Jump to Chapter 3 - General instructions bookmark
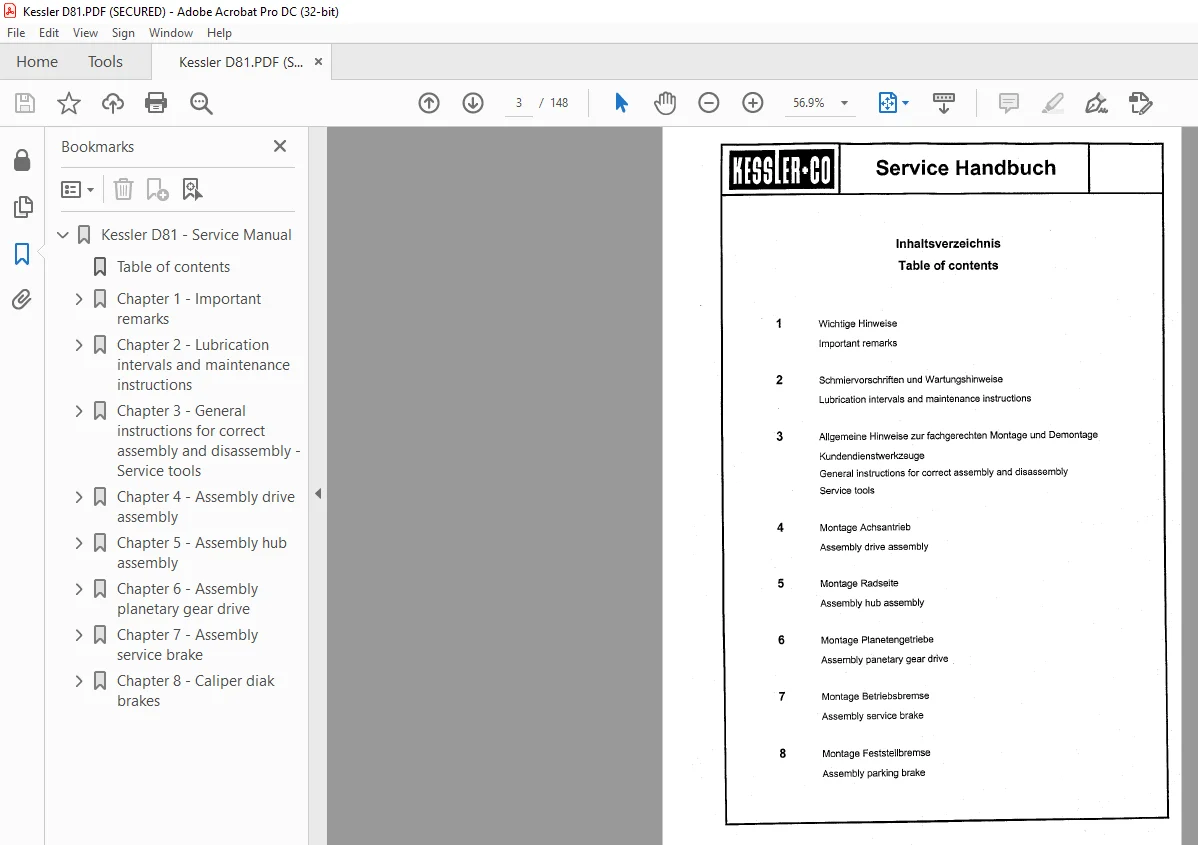 click(209, 441)
